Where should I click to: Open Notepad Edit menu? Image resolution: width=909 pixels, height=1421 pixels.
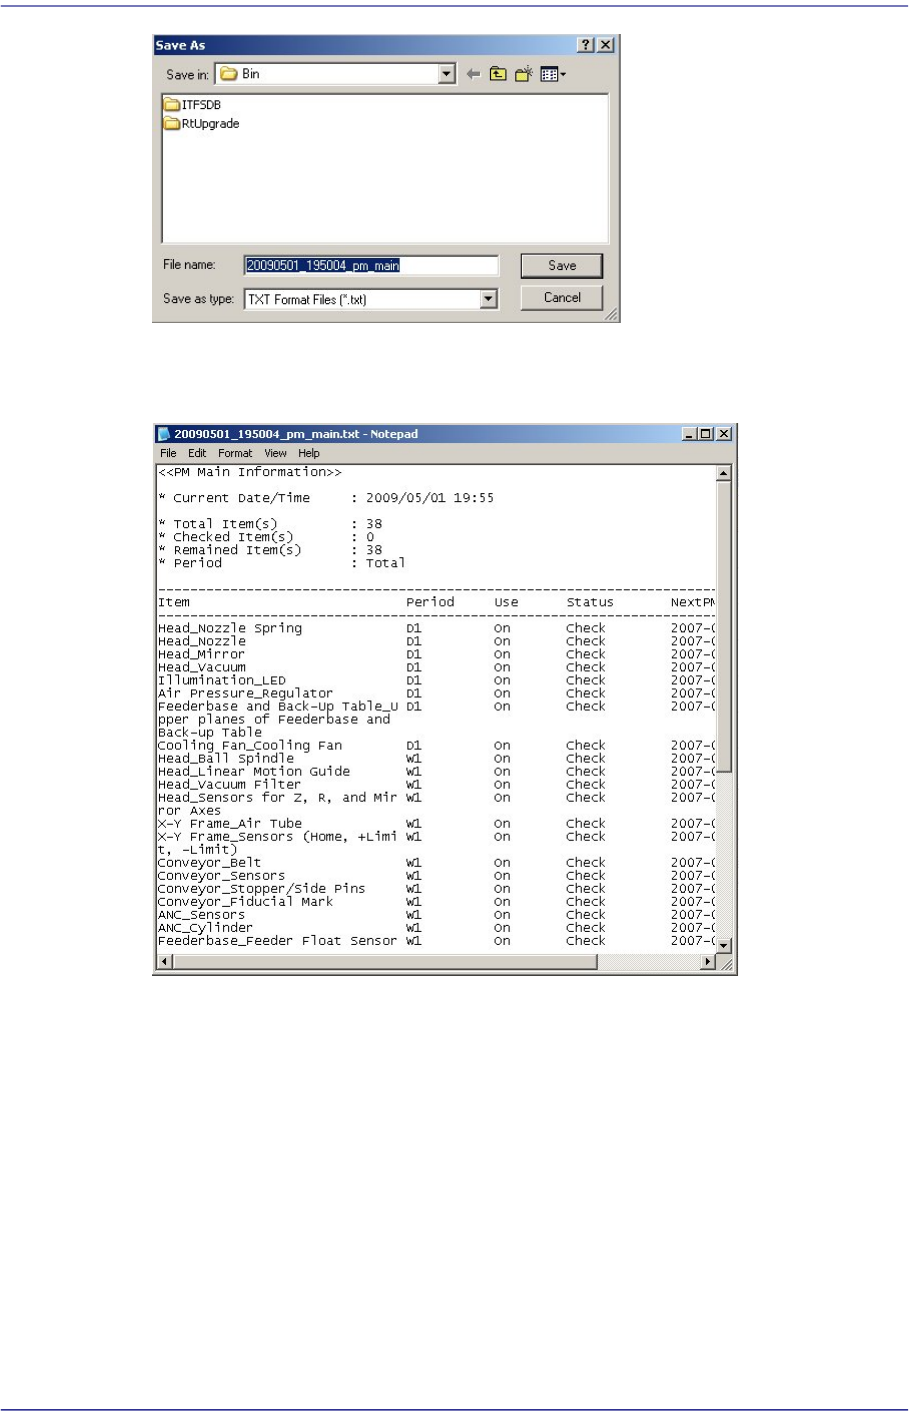coord(197,453)
